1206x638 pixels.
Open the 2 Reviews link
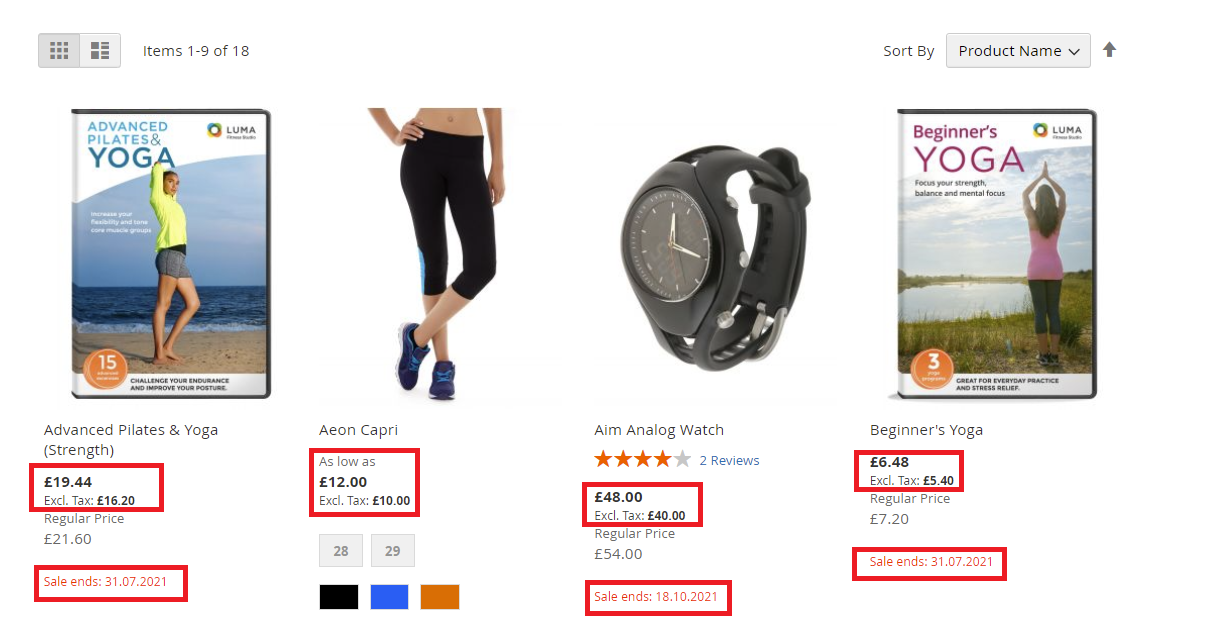pyautogui.click(x=729, y=461)
